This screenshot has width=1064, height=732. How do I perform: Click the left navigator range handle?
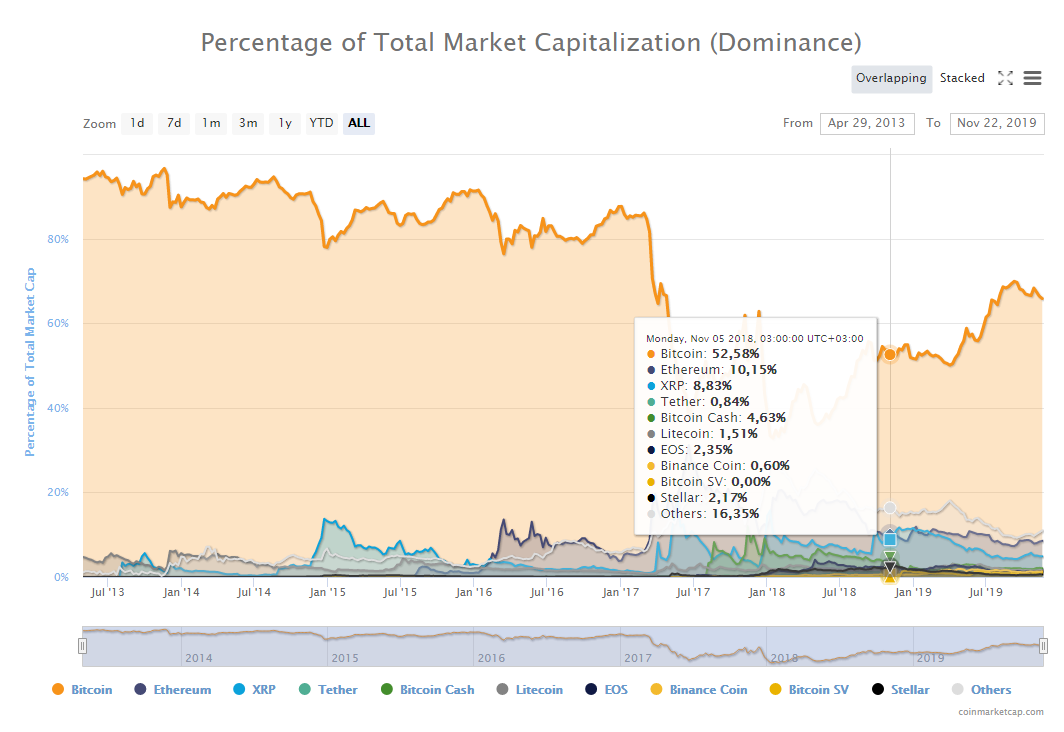click(83, 646)
